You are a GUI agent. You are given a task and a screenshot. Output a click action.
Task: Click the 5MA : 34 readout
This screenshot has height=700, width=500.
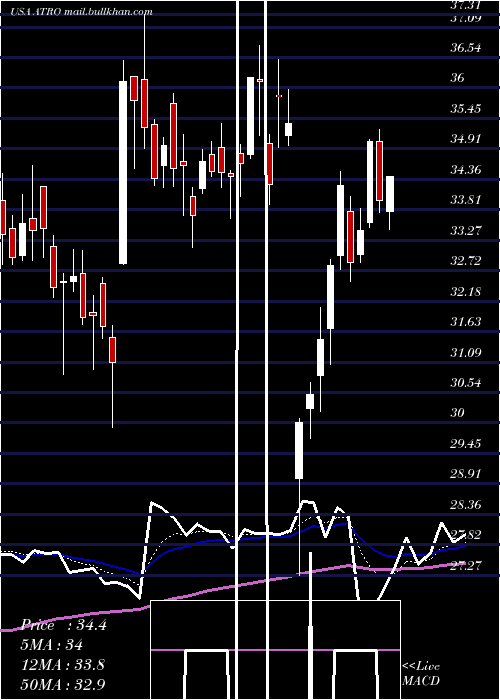(52, 645)
